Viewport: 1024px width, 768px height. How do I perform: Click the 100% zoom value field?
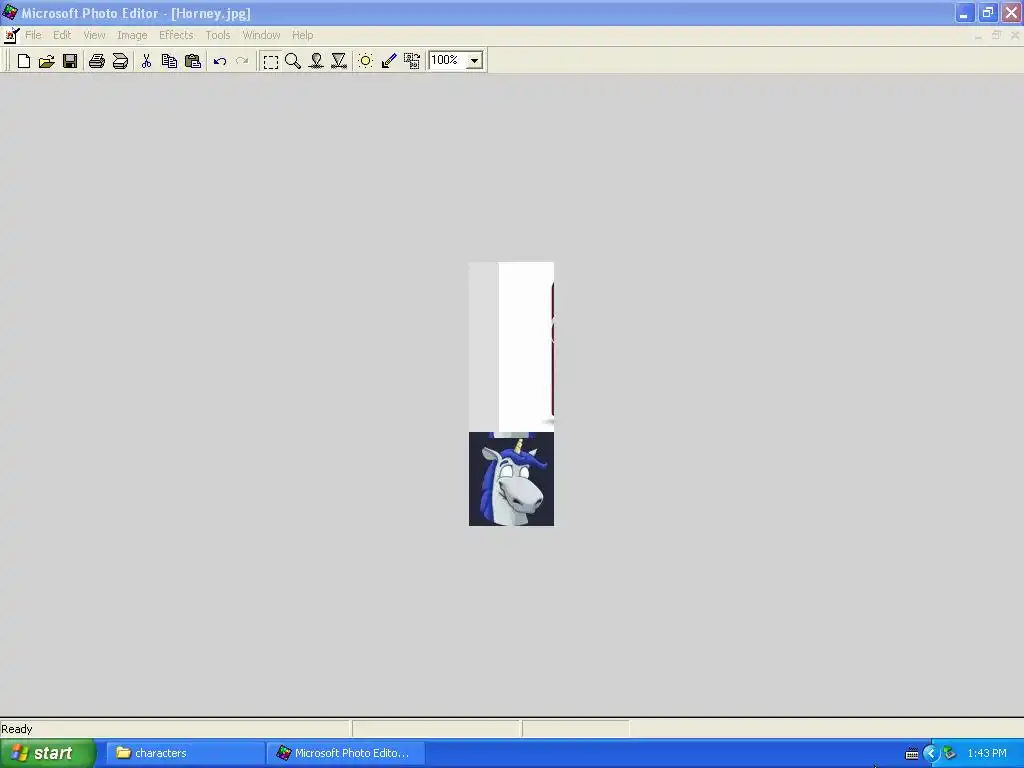point(447,60)
